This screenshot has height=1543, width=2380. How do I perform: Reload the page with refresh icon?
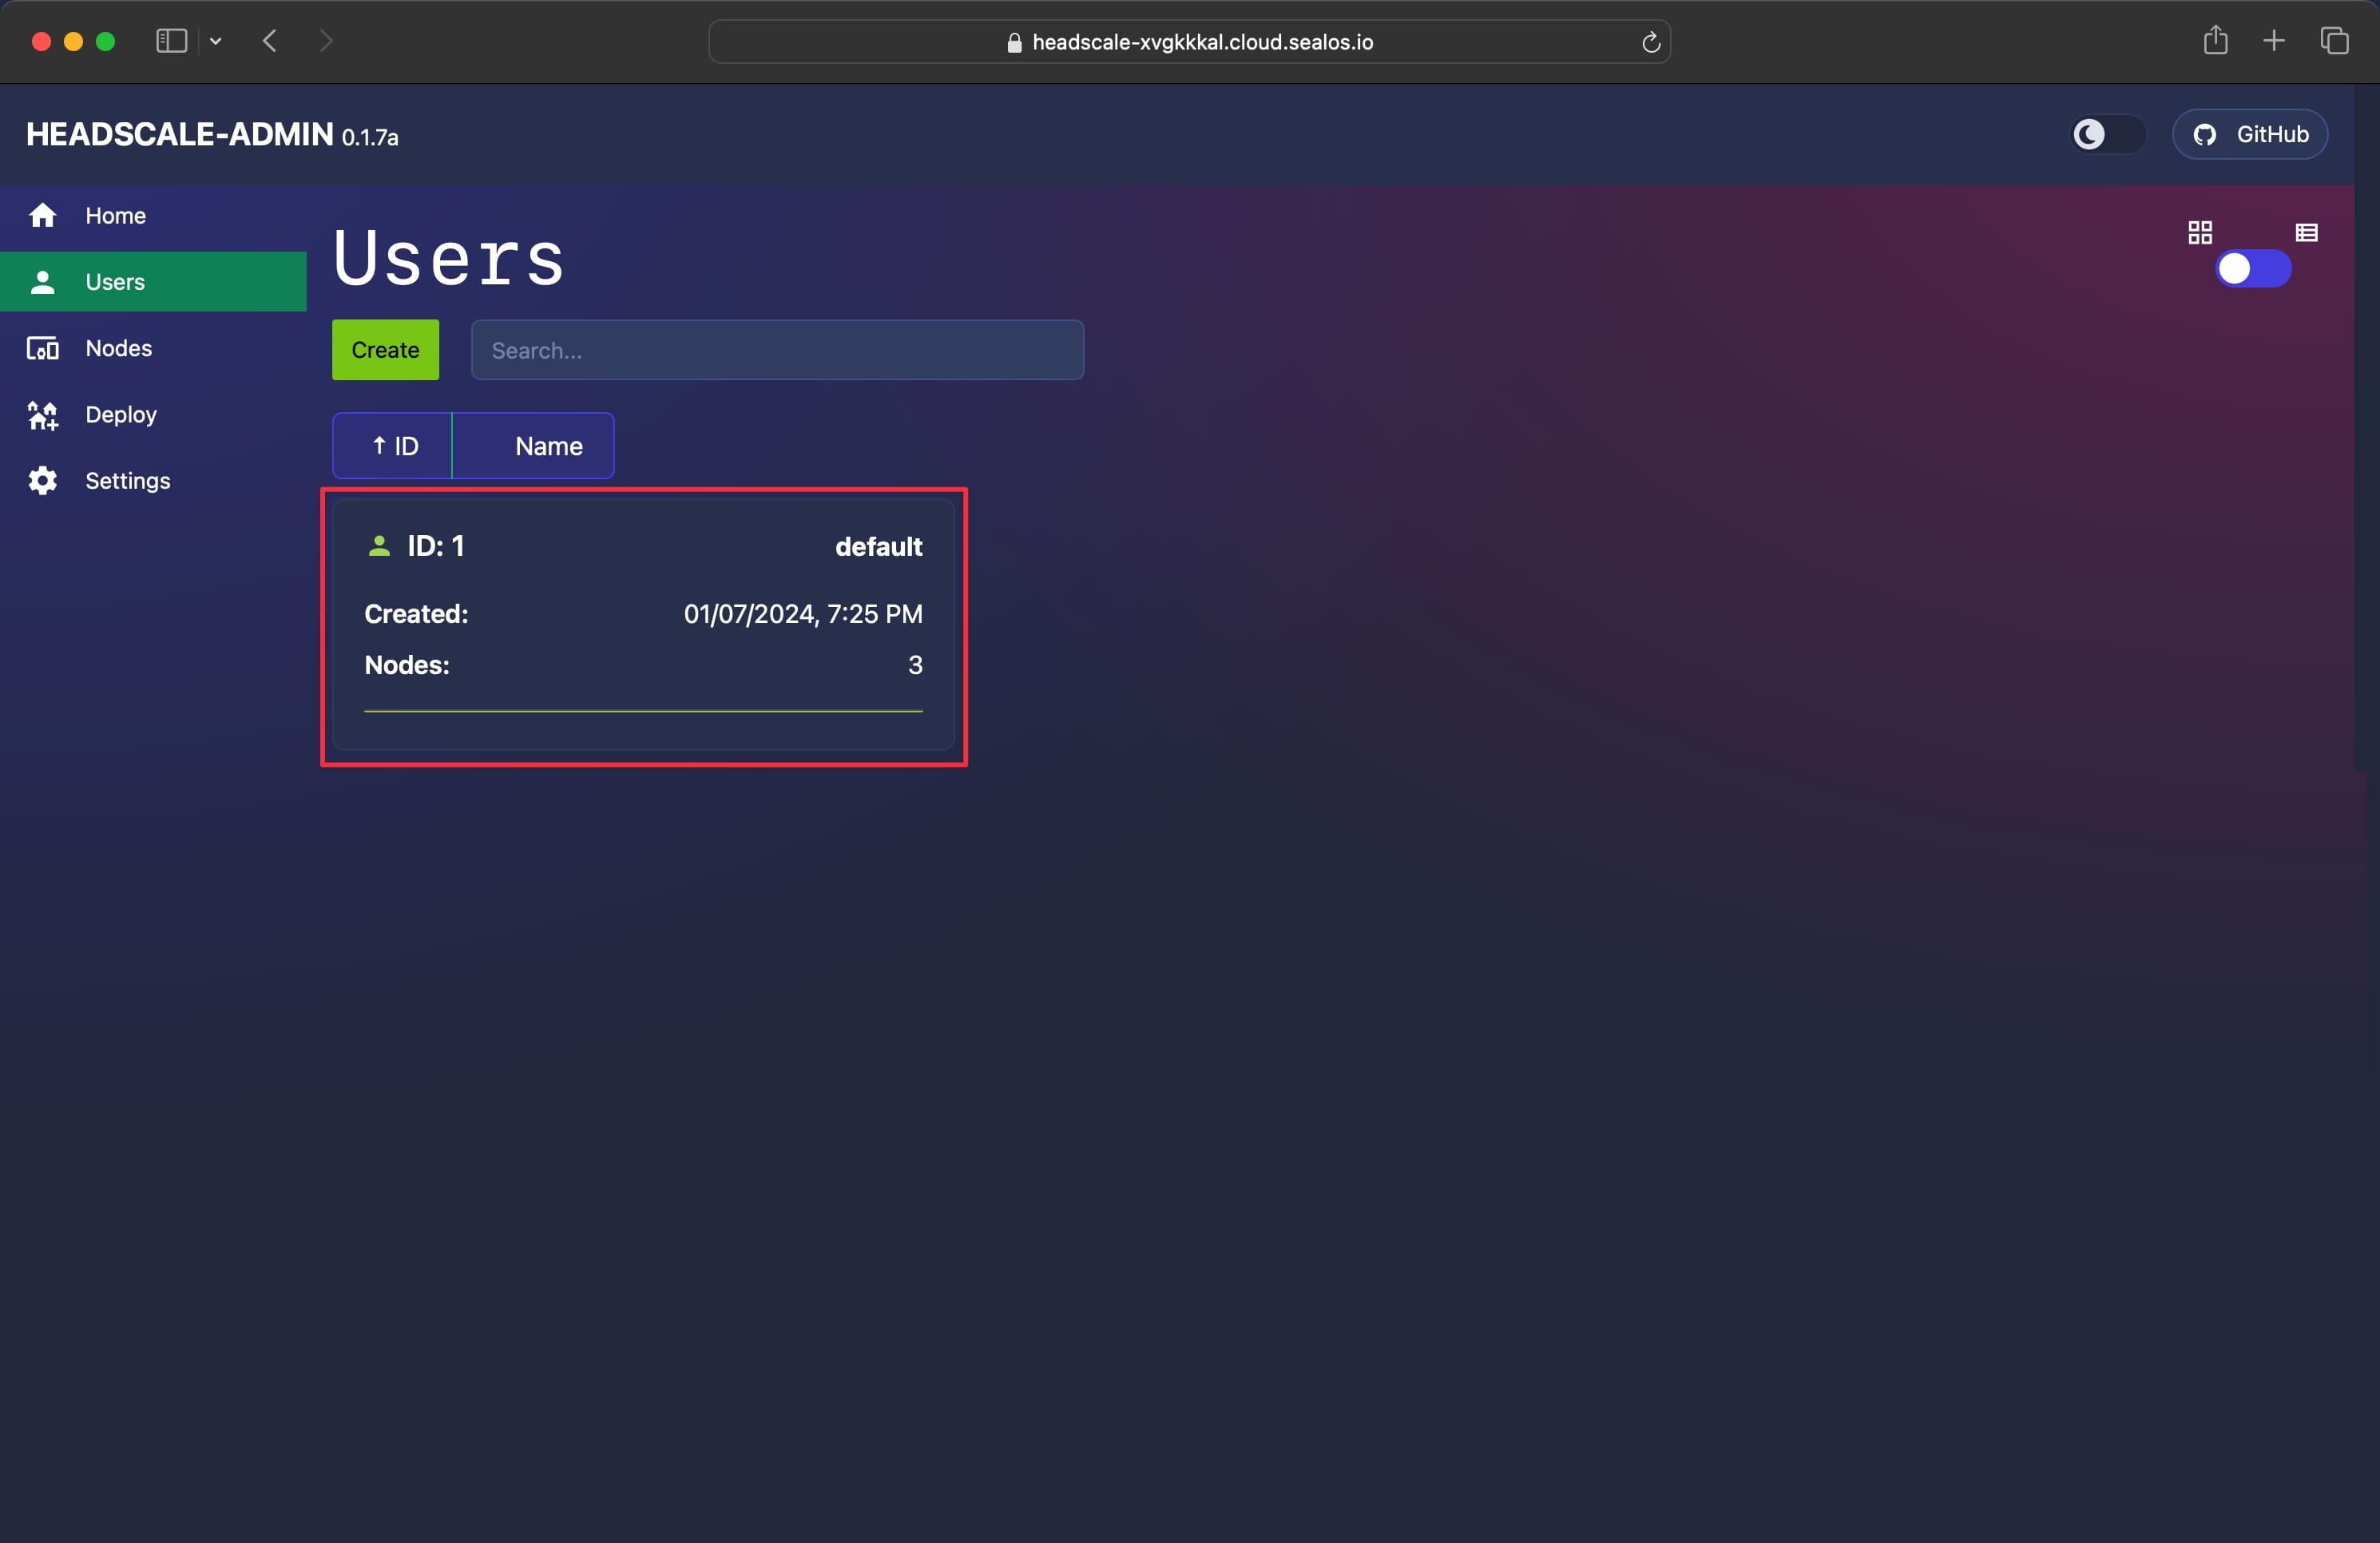[x=1651, y=42]
